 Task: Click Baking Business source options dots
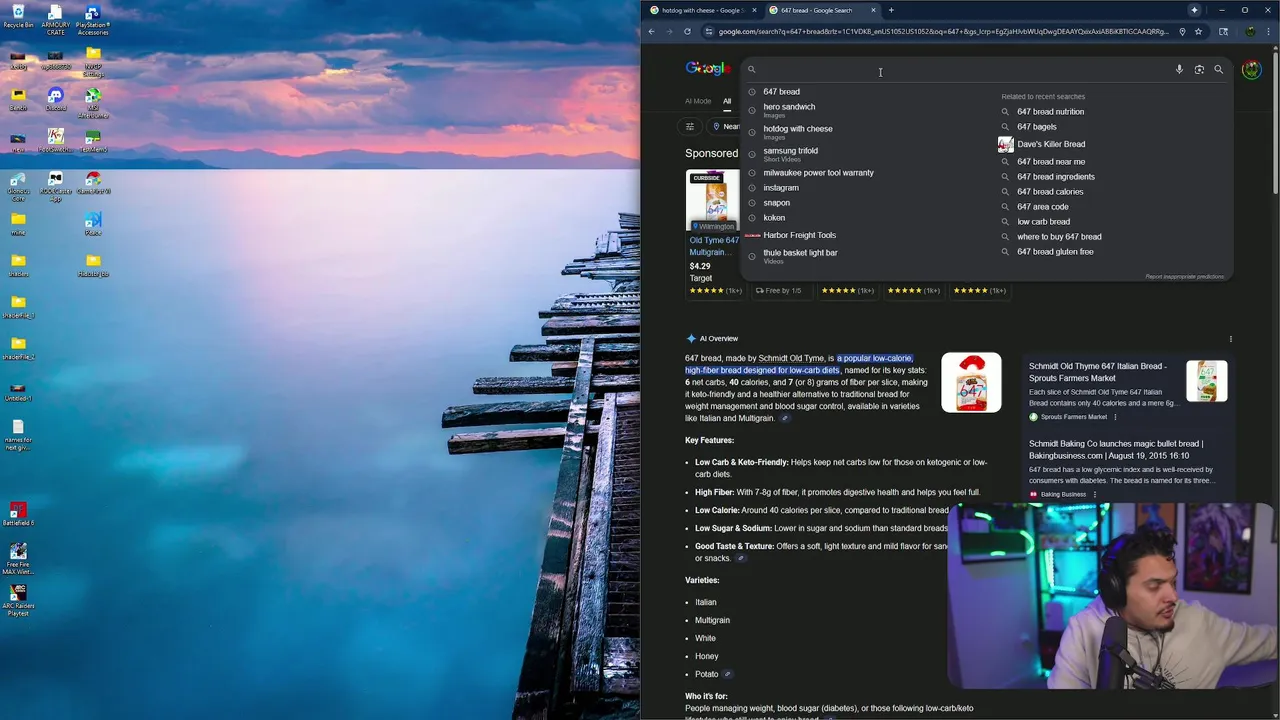pos(1095,494)
